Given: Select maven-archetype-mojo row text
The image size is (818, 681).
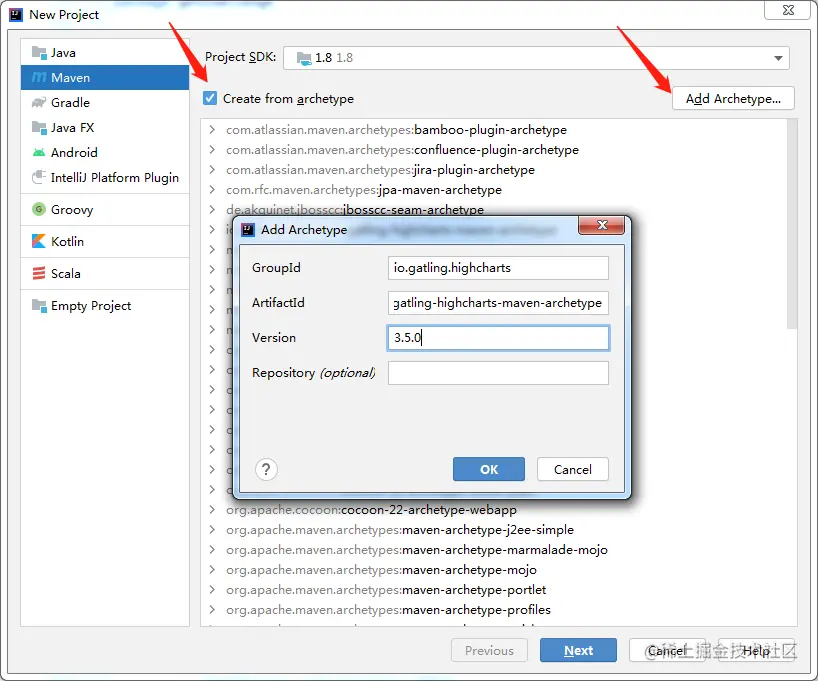Looking at the screenshot, I should (381, 569).
